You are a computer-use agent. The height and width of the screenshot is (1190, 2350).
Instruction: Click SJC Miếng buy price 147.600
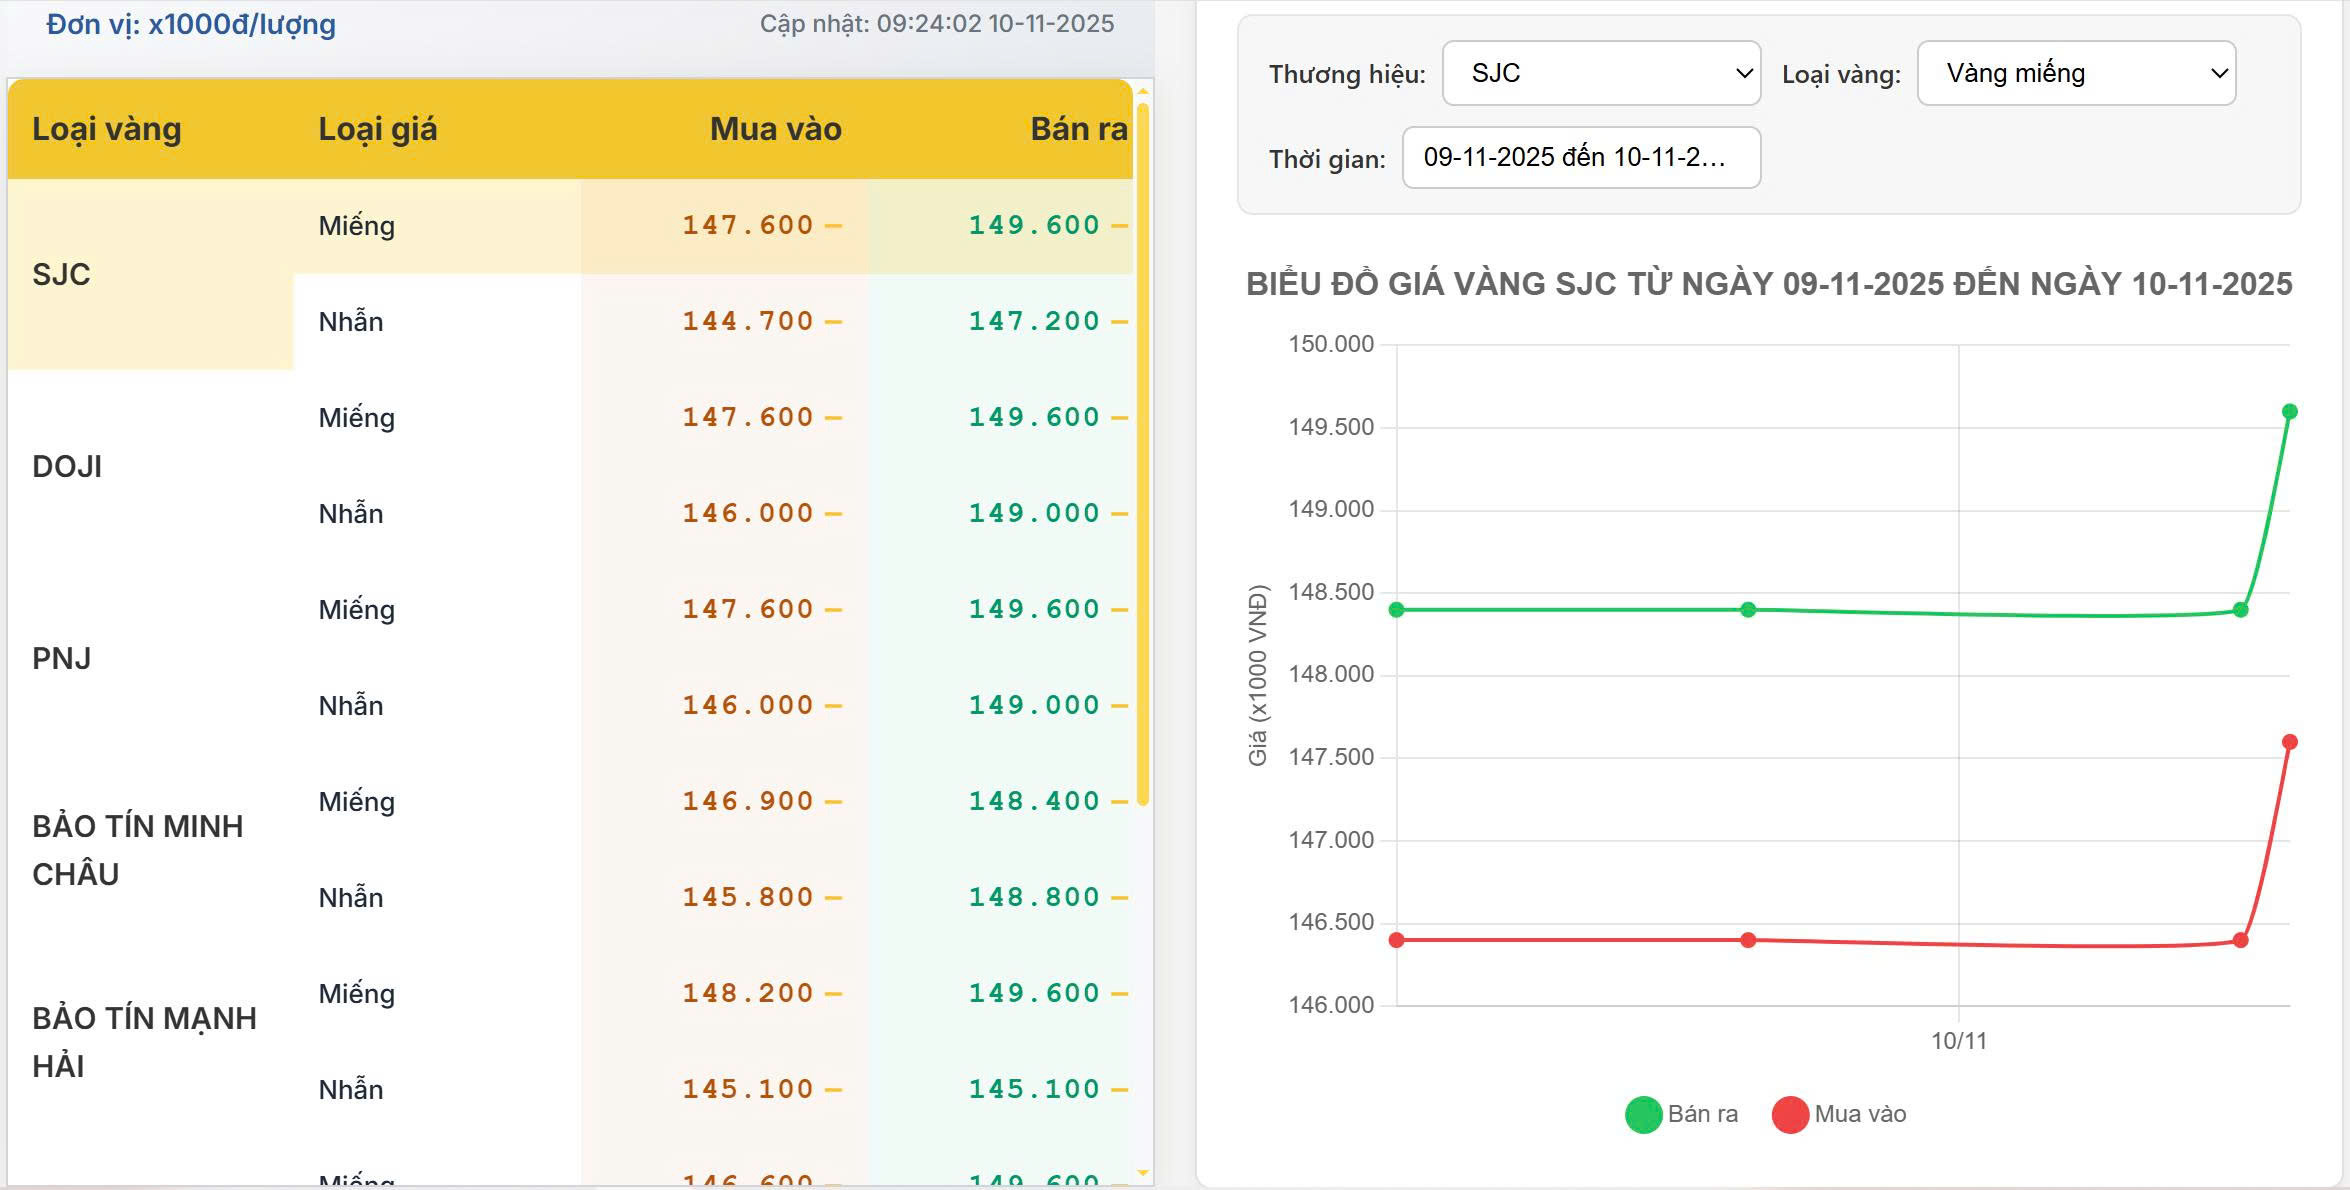[748, 225]
